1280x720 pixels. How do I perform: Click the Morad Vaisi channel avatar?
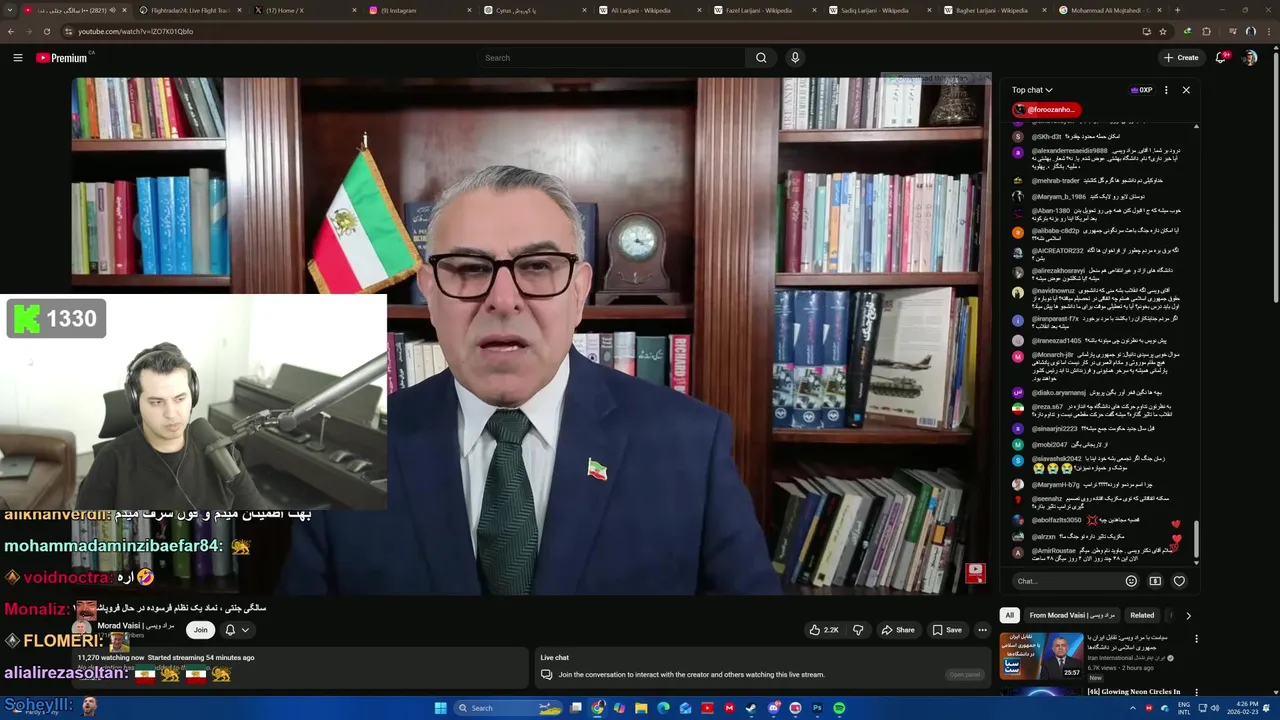point(81,629)
